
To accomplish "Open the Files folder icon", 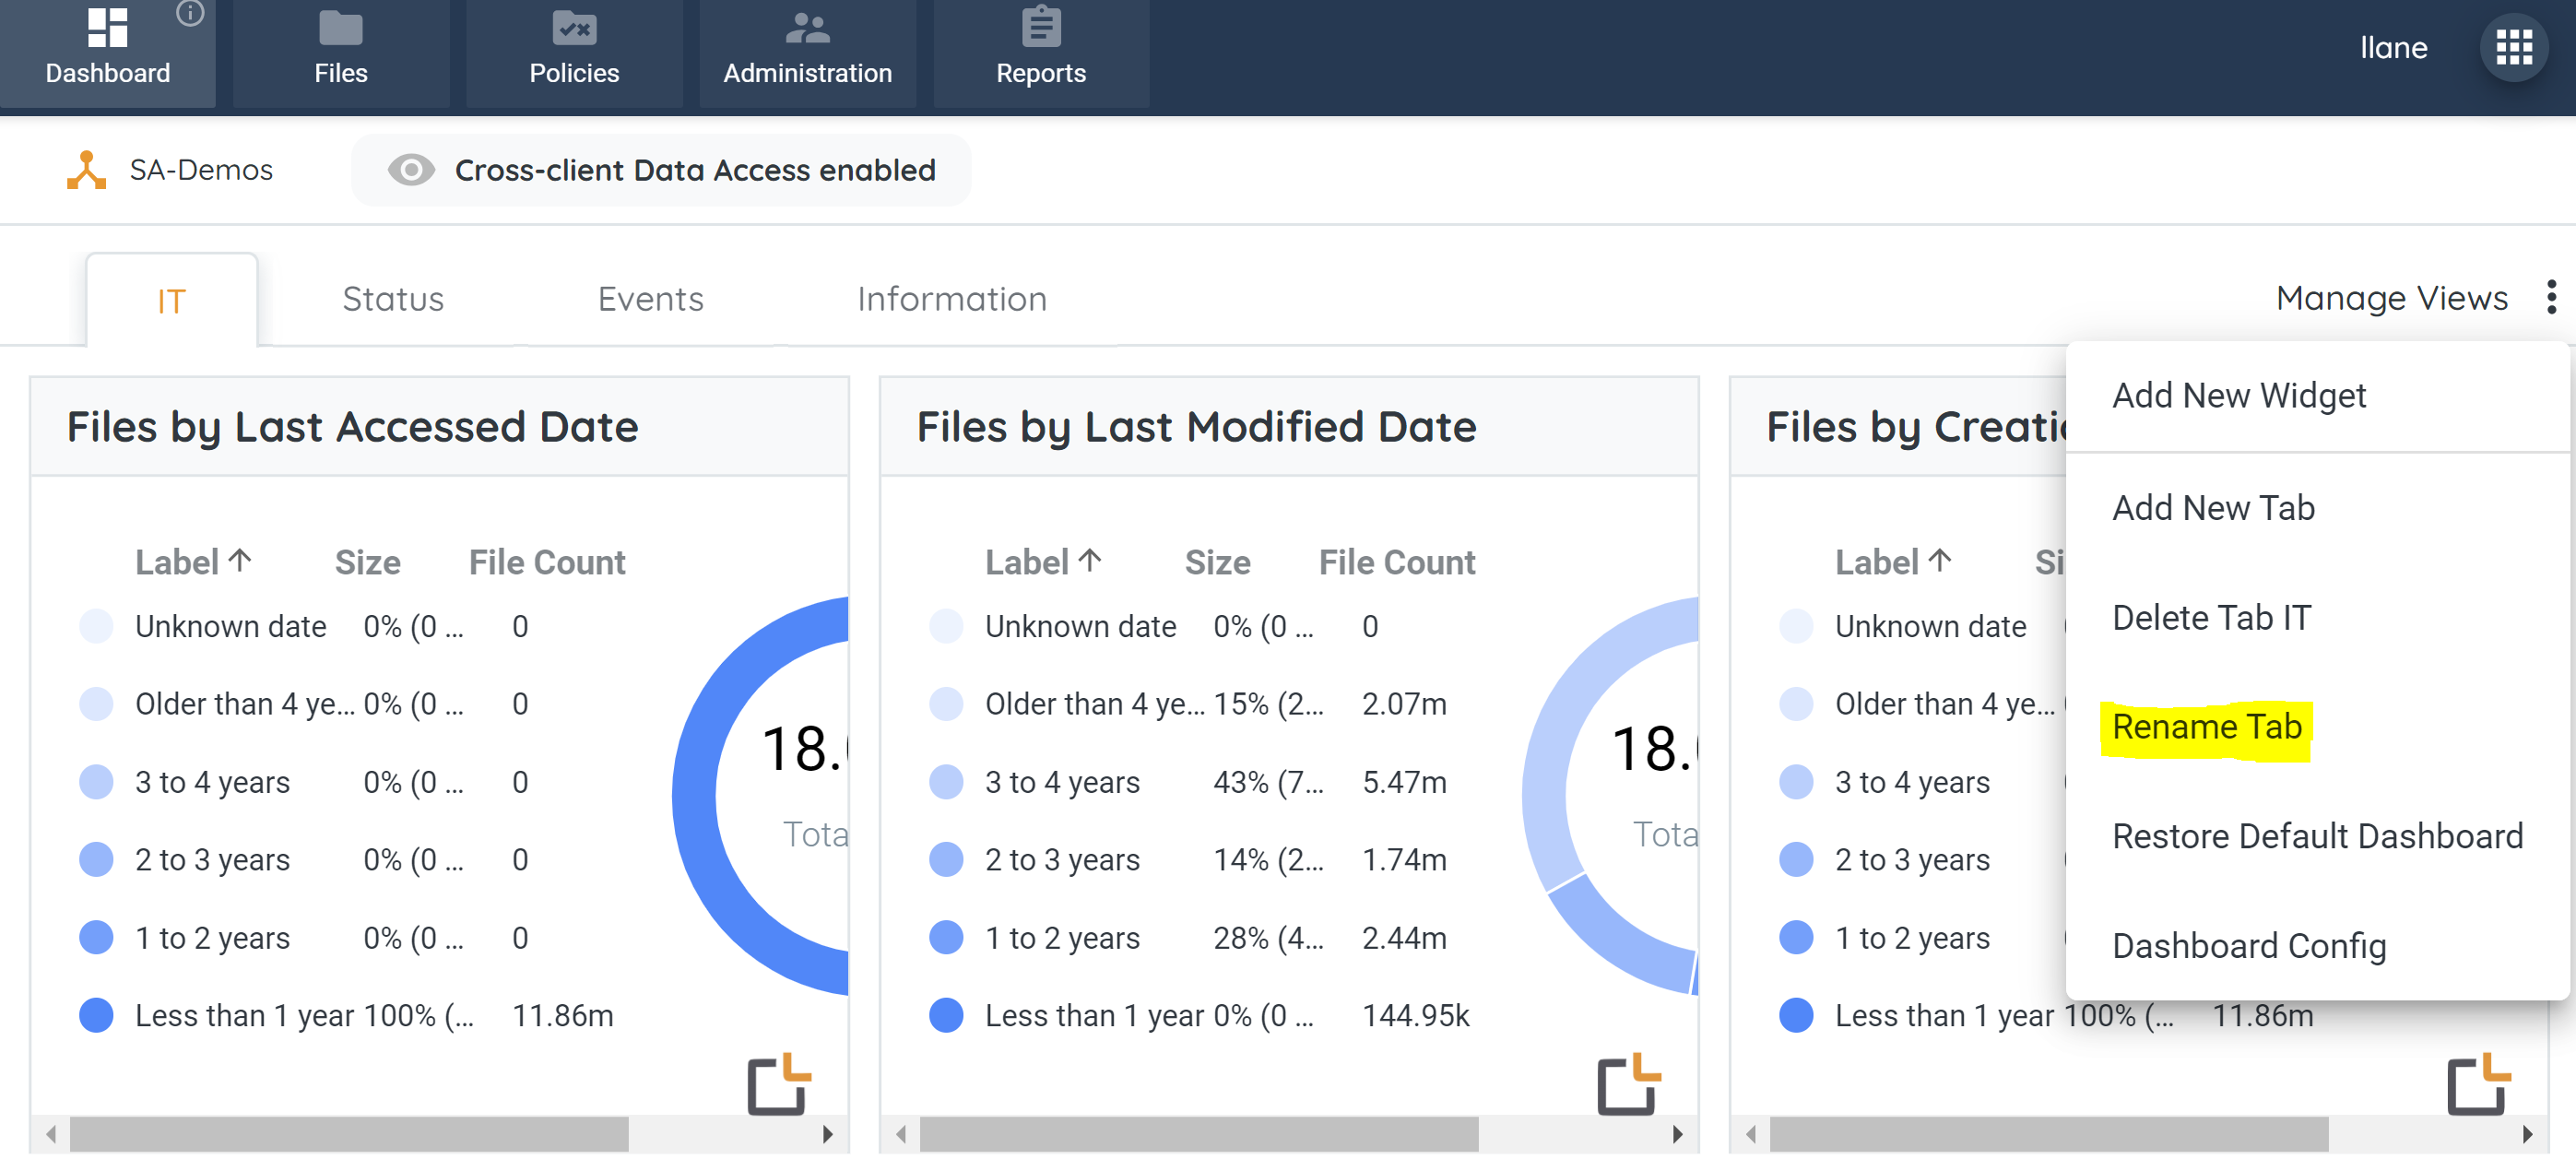I will point(340,28).
